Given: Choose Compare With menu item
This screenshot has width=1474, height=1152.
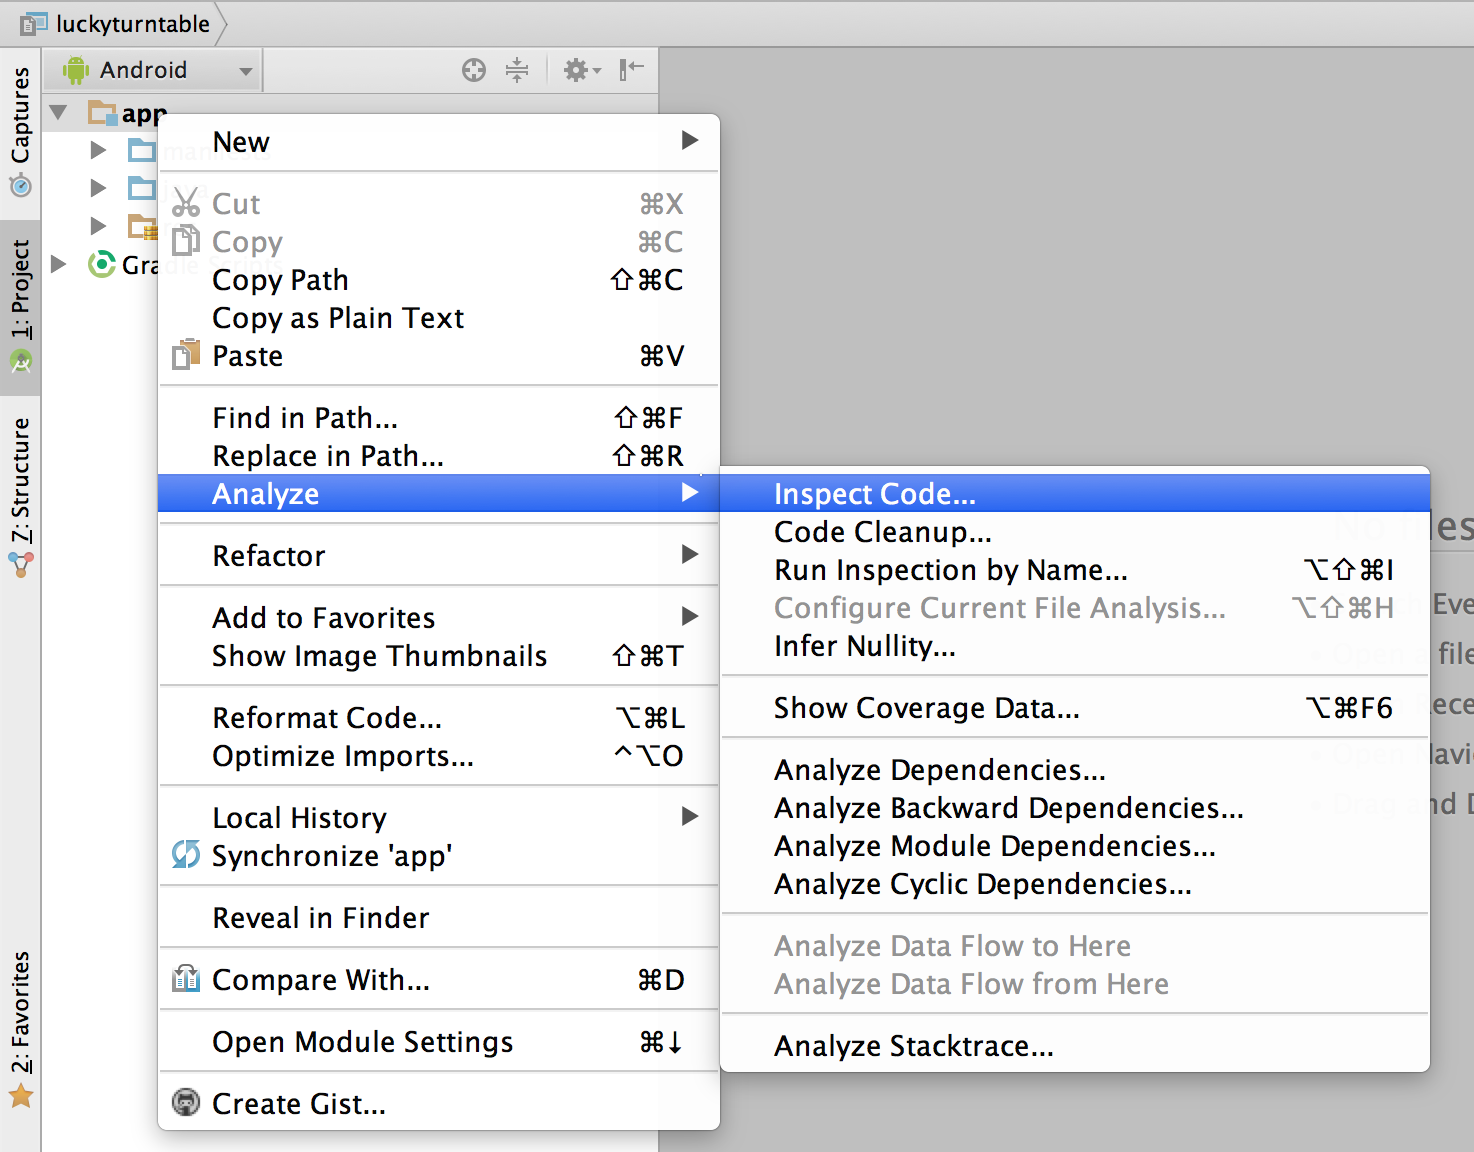Looking at the screenshot, I should (439, 980).
